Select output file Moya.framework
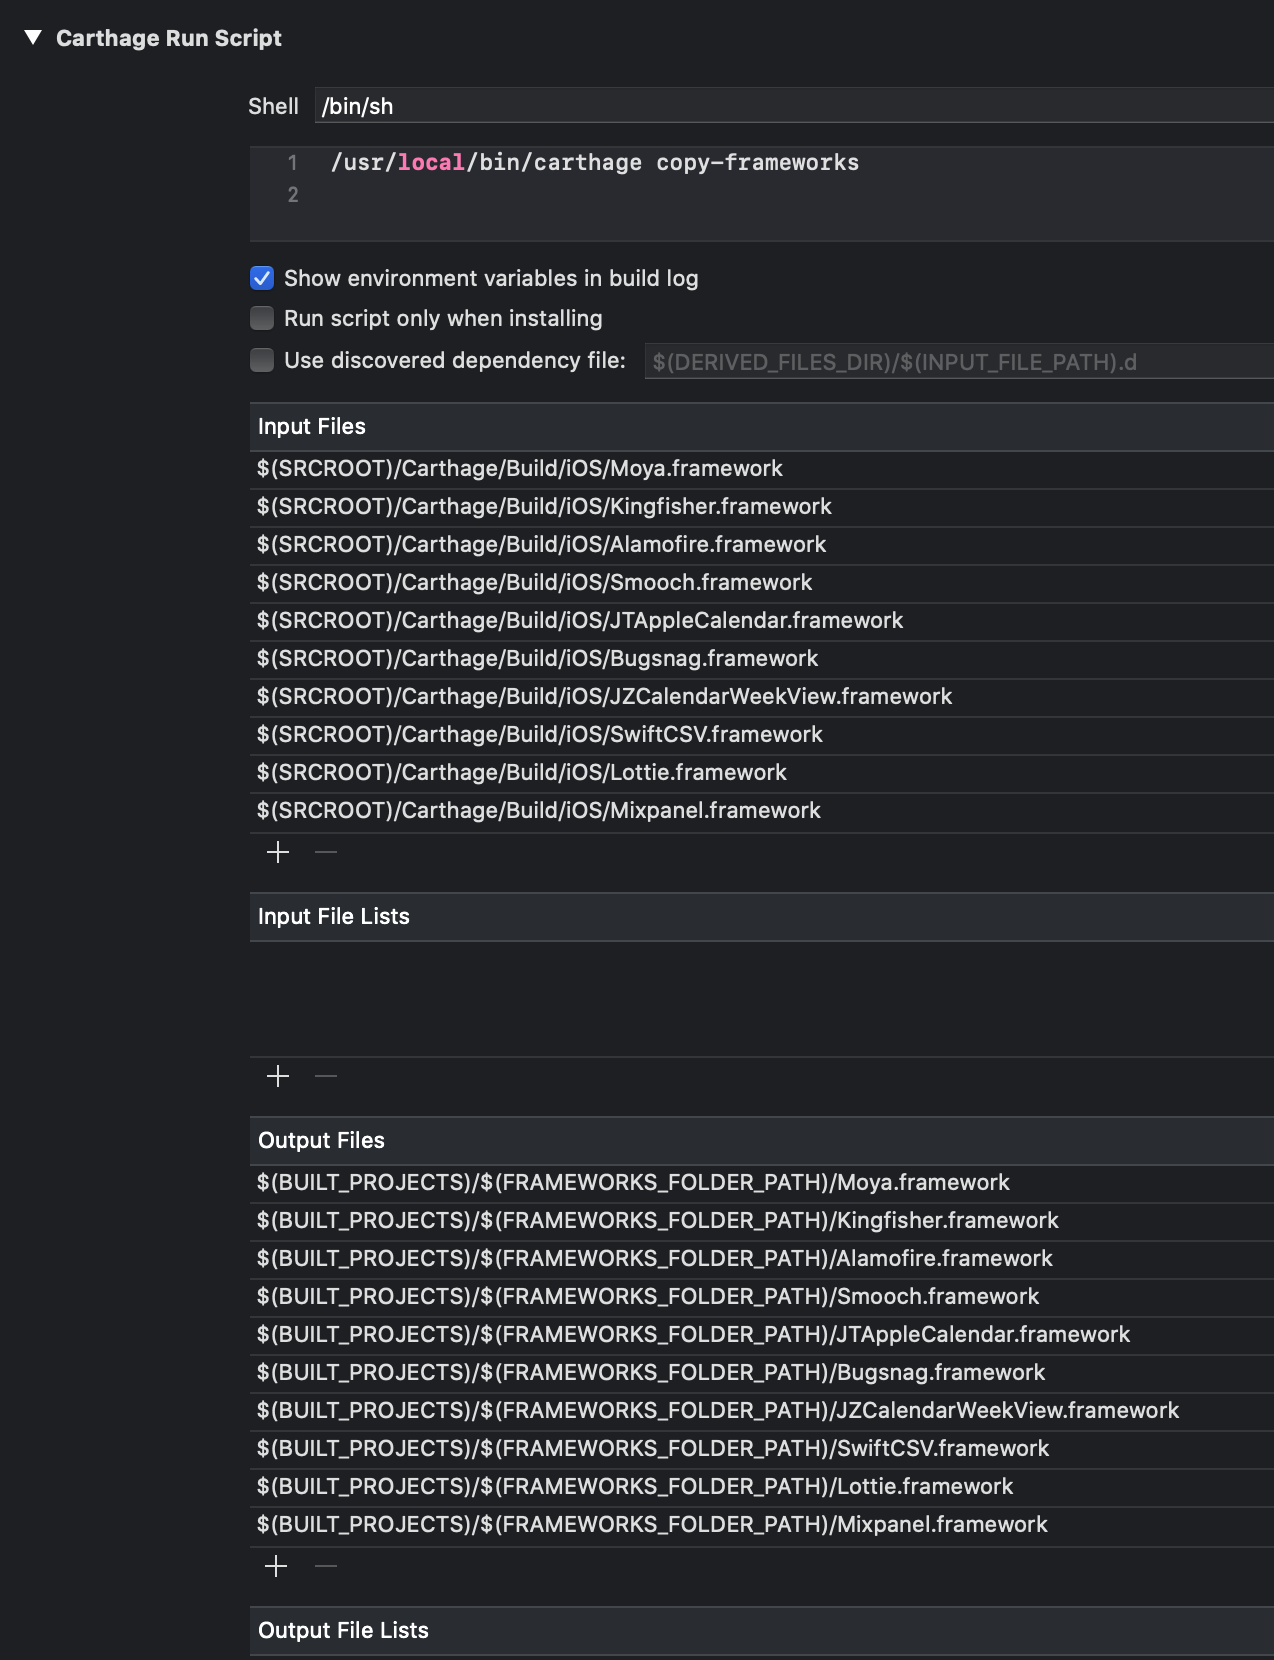Image resolution: width=1274 pixels, height=1660 pixels. point(762,1183)
